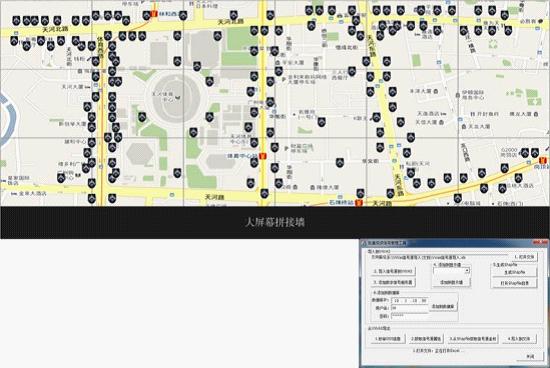This screenshot has height=368, width=550.
Task: Click the '打开Shapfile目录' button
Action: click(514, 283)
